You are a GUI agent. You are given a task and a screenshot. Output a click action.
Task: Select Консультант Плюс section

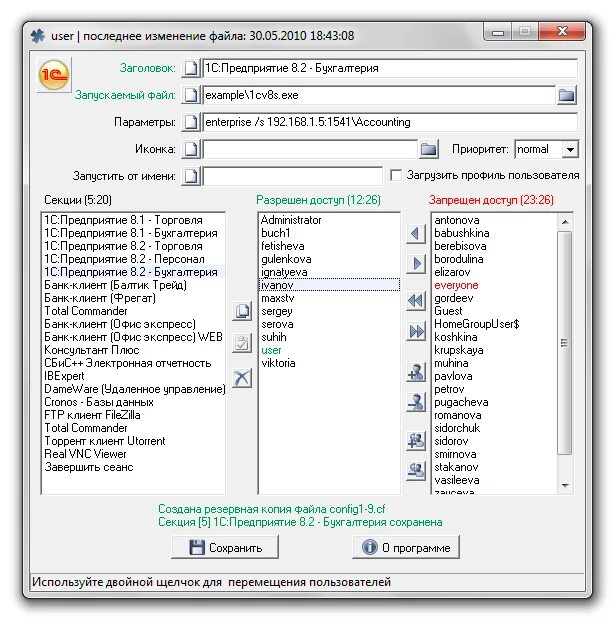[134, 350]
